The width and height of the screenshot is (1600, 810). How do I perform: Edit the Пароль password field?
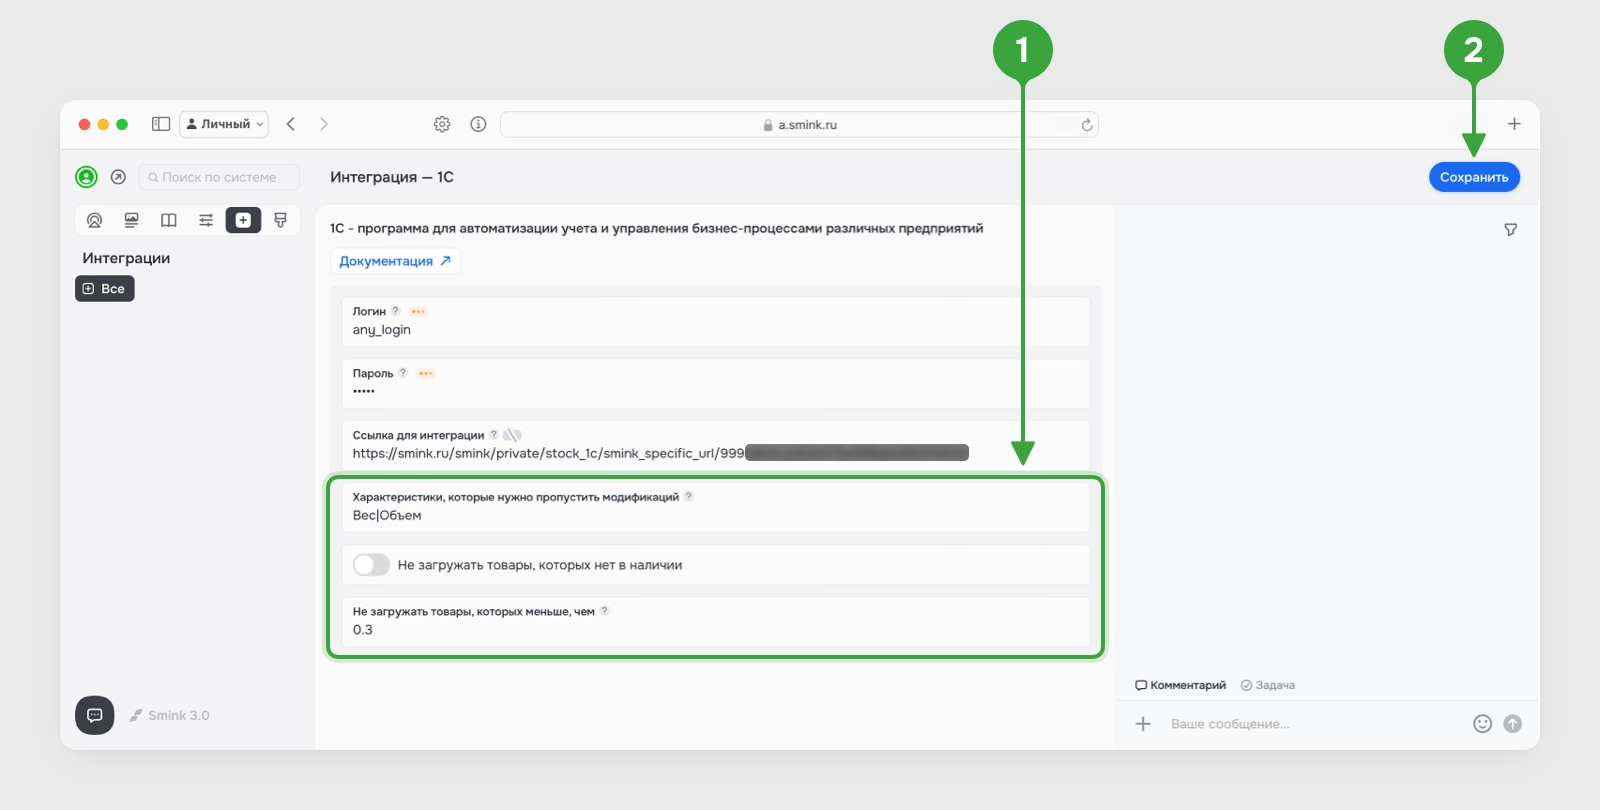coord(716,384)
